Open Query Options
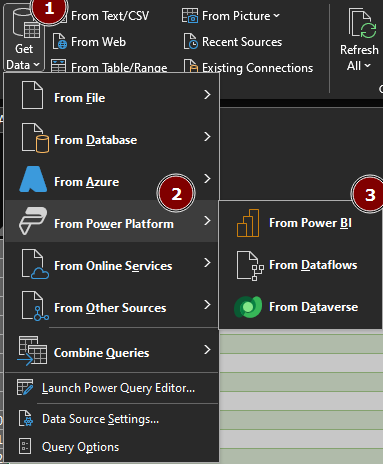383x464 pixels. pyautogui.click(x=112, y=447)
